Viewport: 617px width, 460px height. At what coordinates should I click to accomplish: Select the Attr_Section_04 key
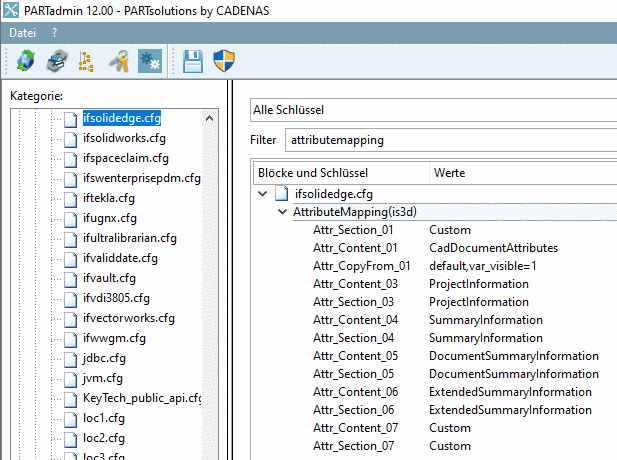pos(353,338)
